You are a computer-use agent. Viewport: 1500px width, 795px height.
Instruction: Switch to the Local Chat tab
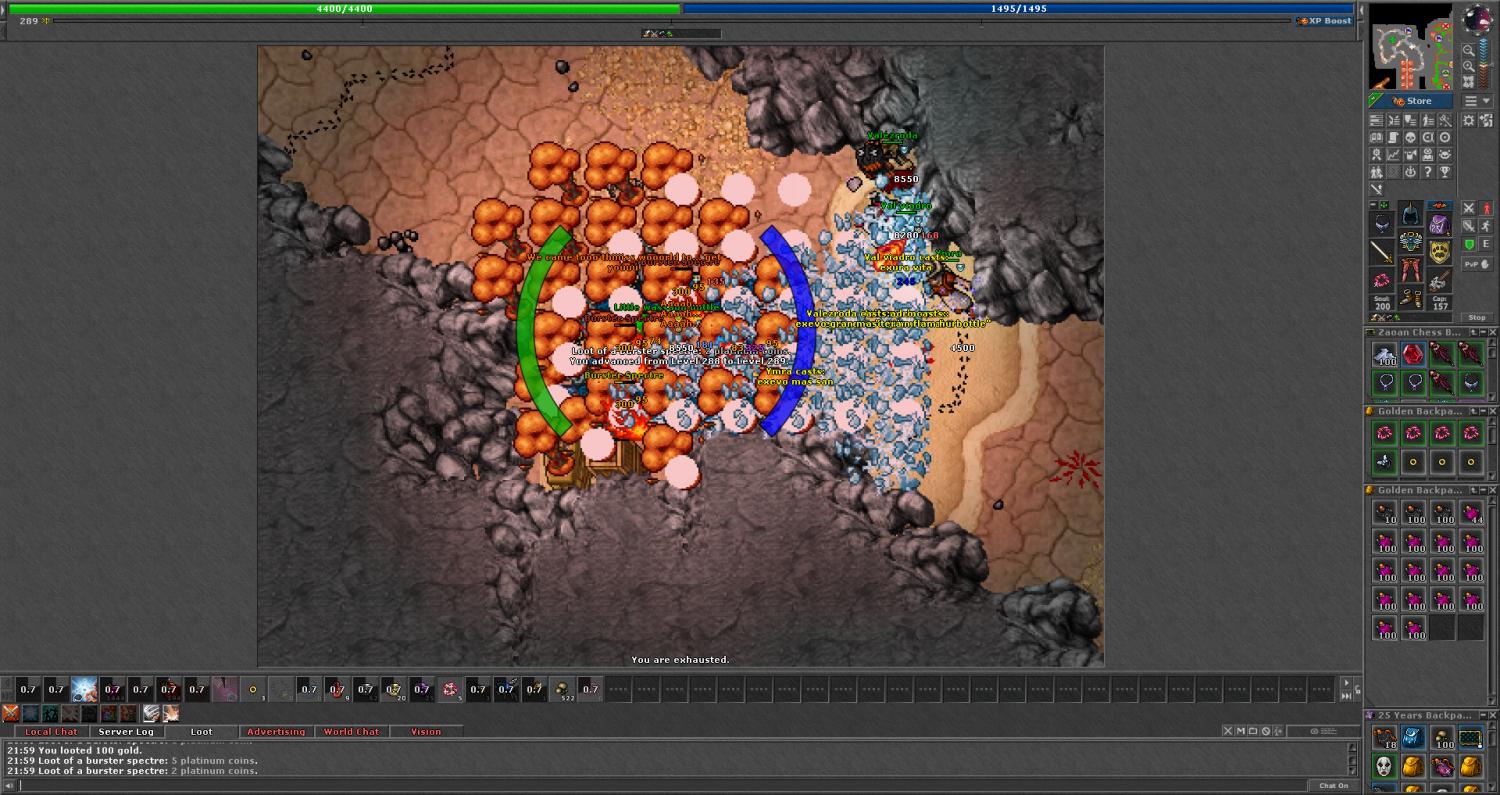pos(51,732)
